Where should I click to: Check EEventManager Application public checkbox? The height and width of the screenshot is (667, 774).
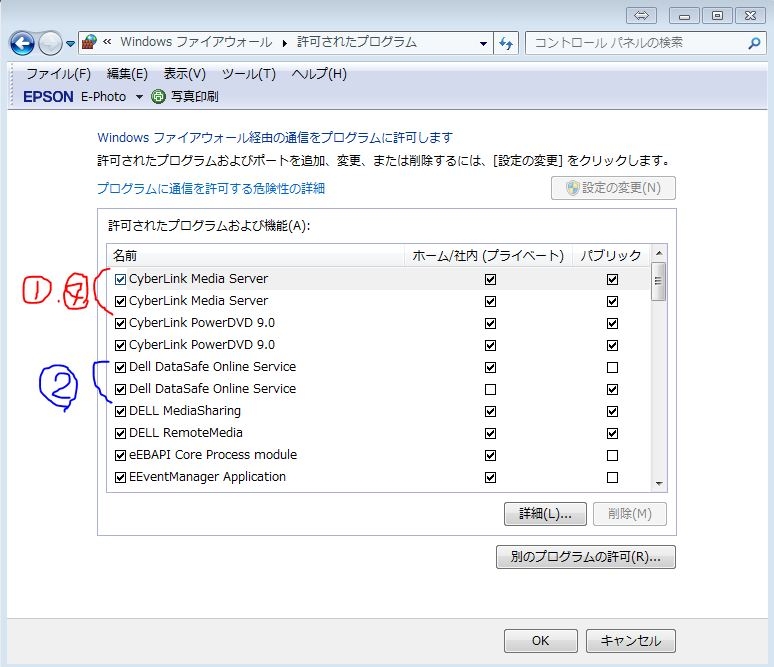coord(612,477)
